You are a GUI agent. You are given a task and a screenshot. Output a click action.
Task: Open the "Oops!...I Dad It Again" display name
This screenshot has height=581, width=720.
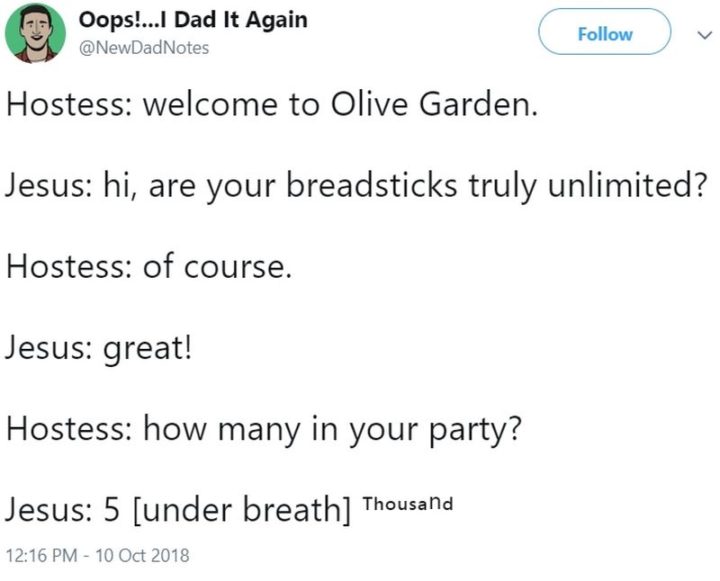point(193,20)
